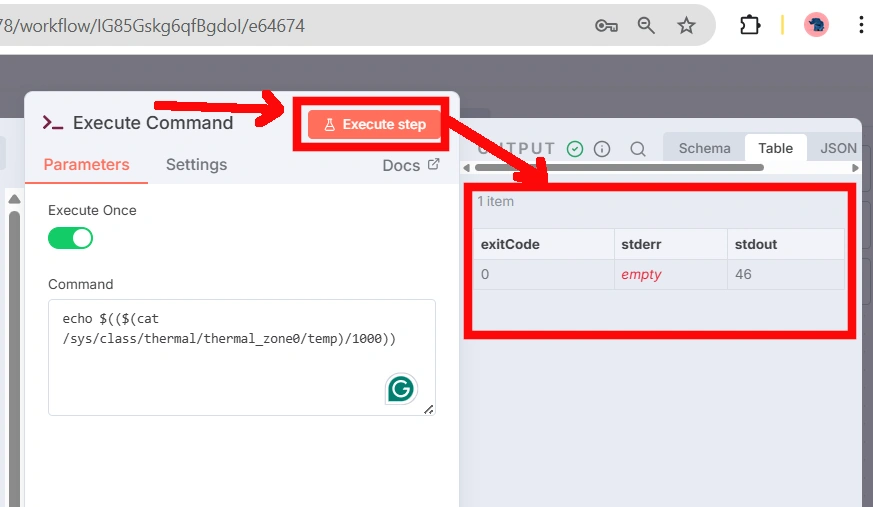This screenshot has width=873, height=507.
Task: Click the output panel horizontal scrollbar
Action: pos(620,168)
